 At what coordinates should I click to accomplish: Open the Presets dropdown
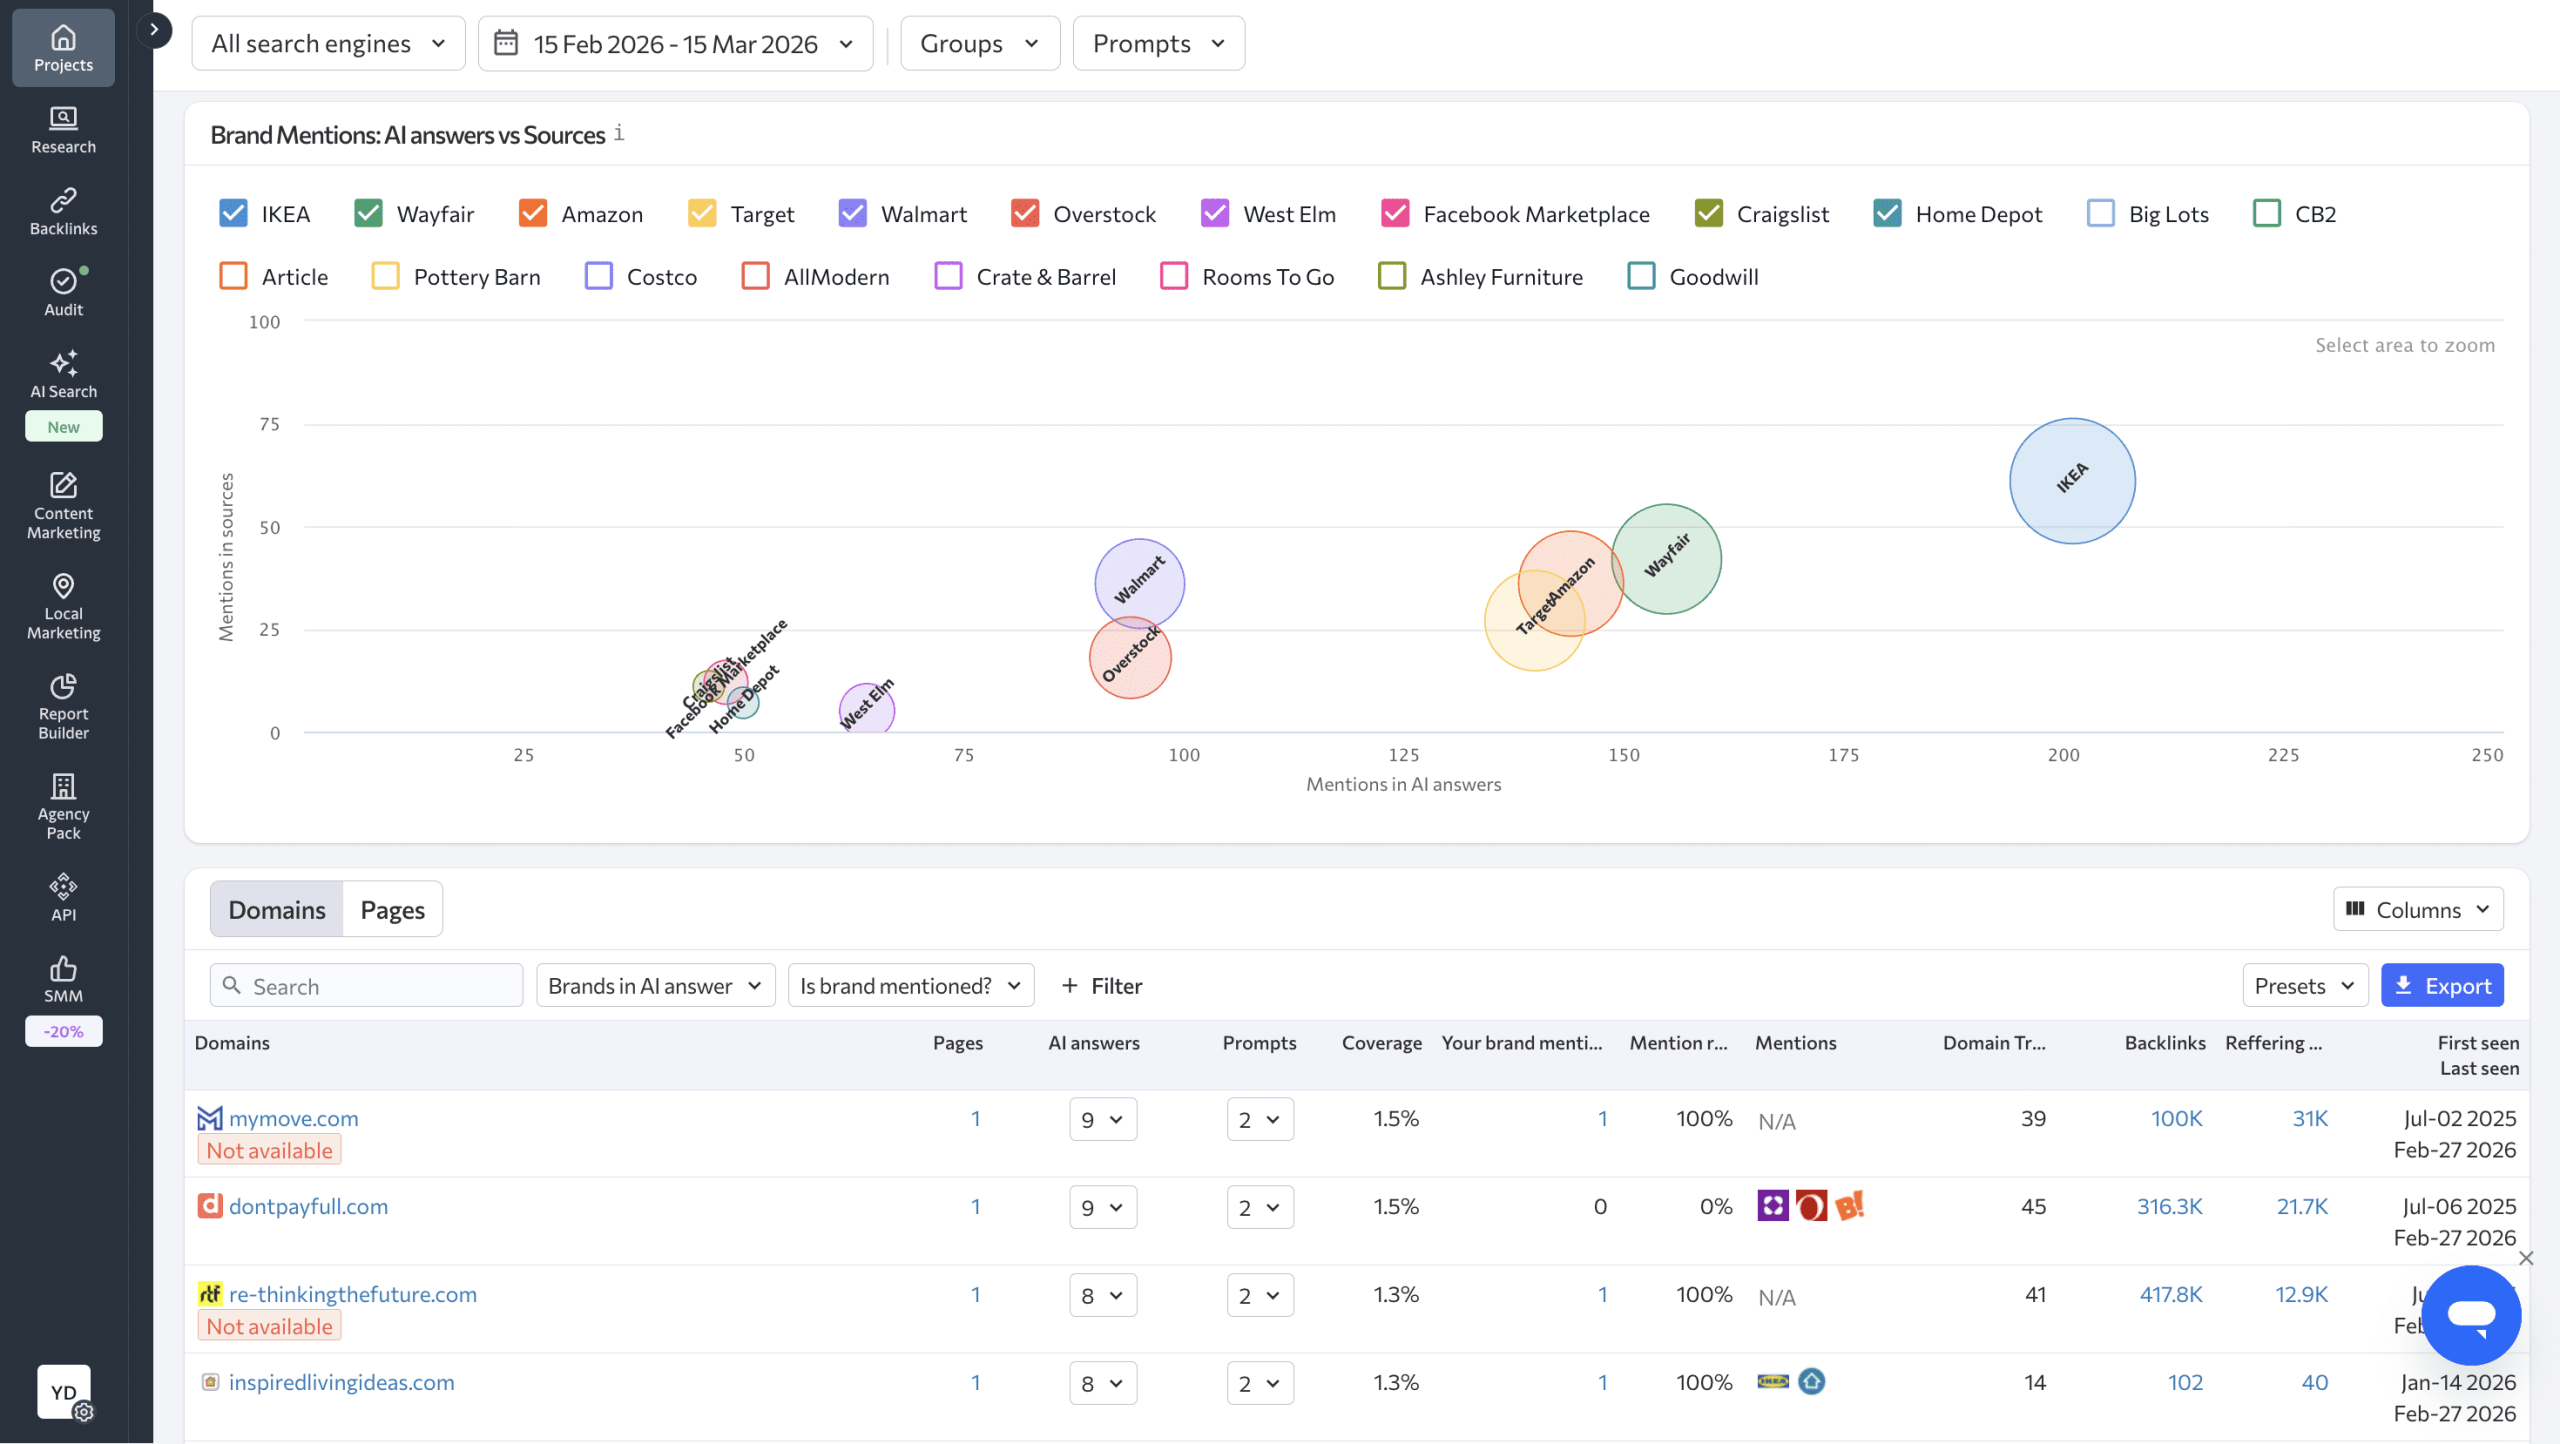2304,985
